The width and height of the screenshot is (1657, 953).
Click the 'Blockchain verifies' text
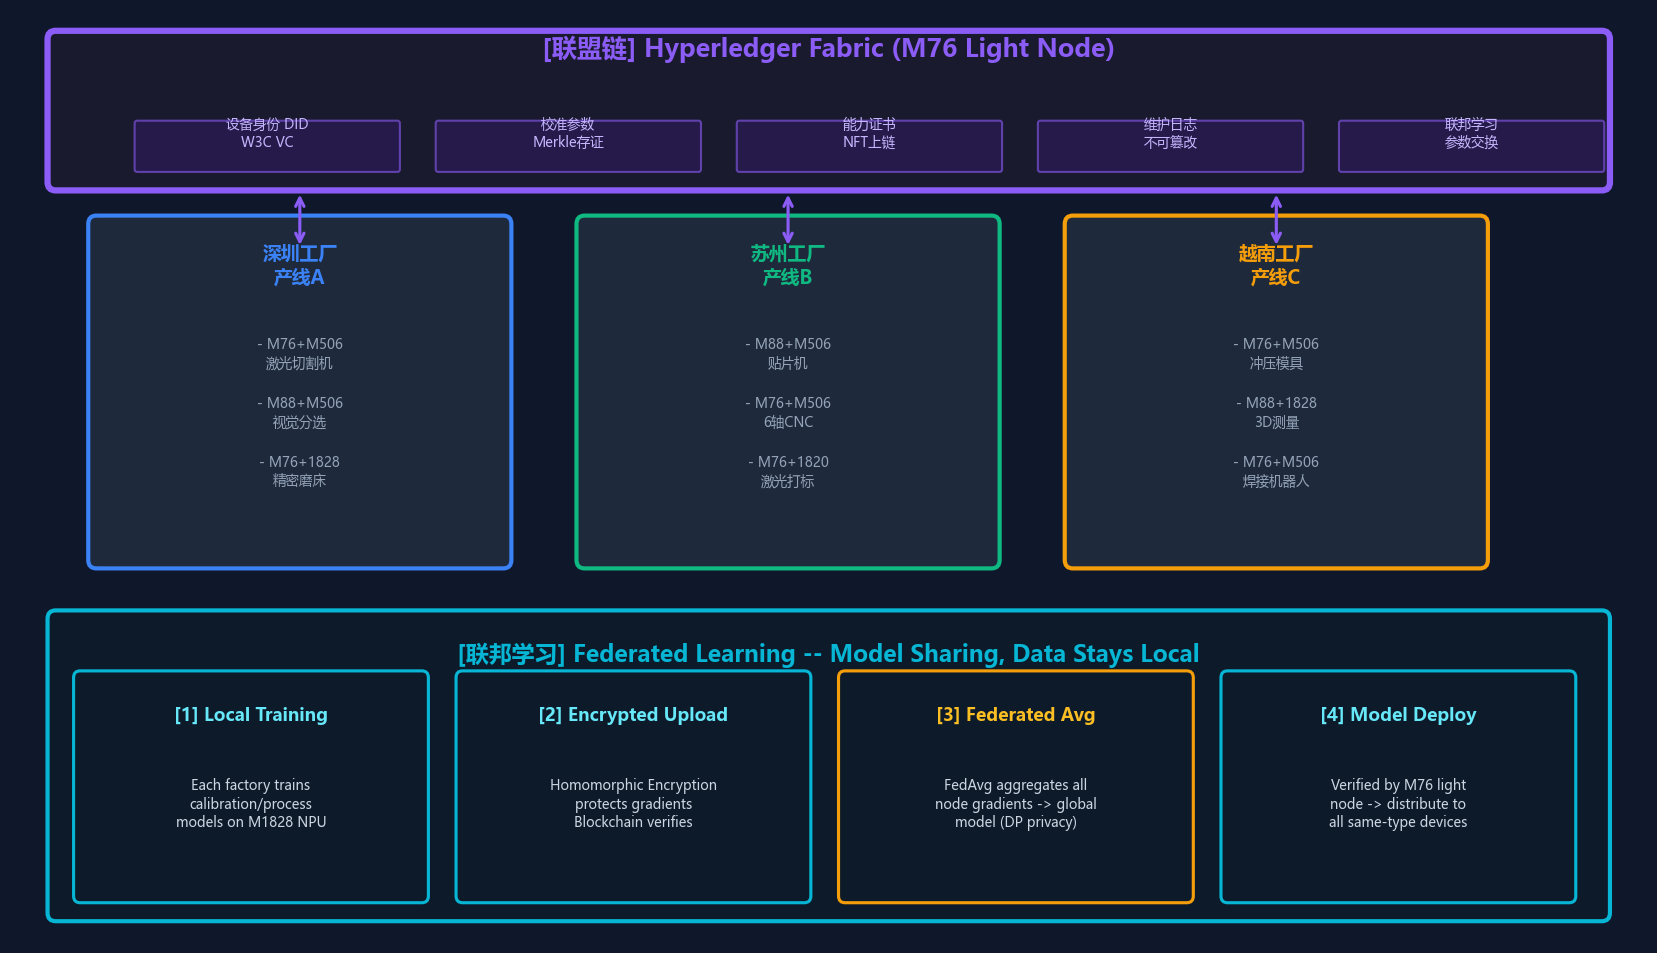click(x=633, y=822)
